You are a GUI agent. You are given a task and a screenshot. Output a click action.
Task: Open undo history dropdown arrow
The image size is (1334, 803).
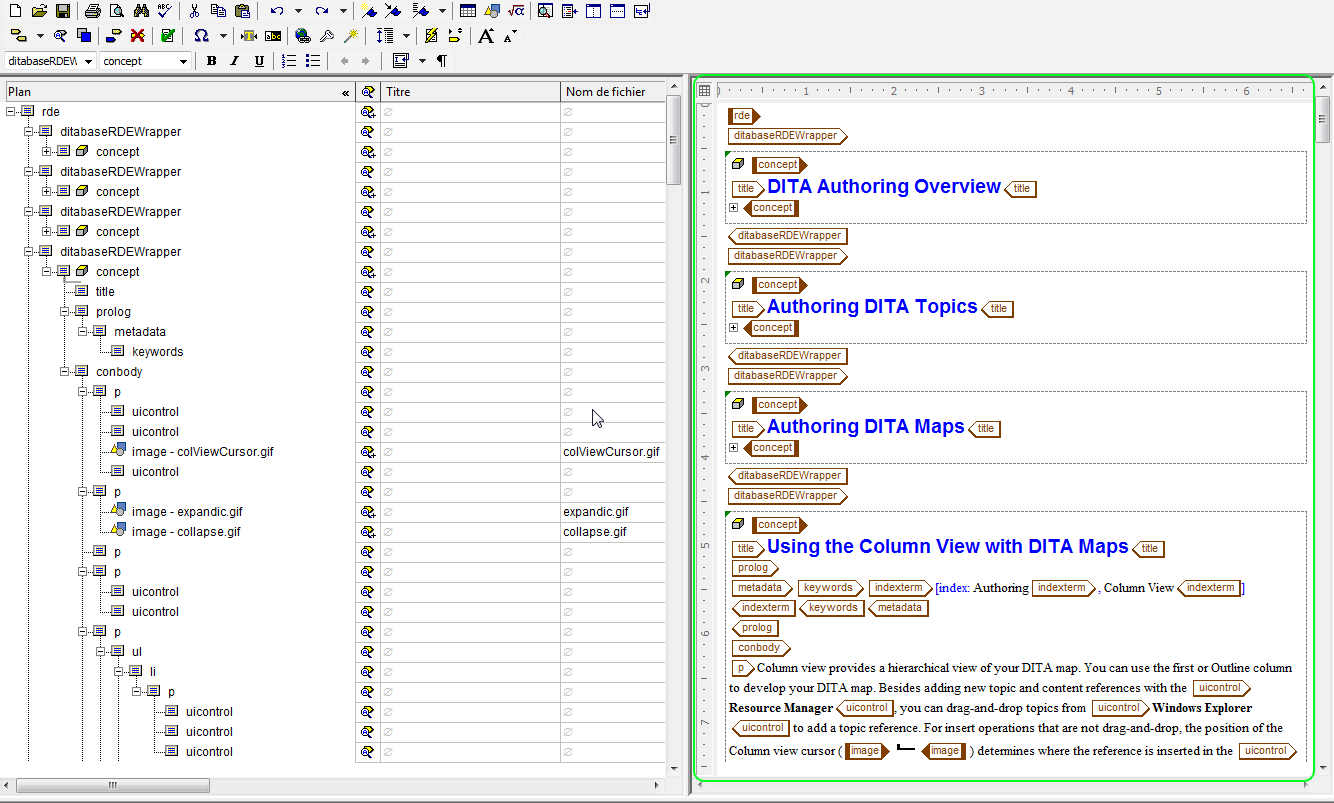[298, 11]
